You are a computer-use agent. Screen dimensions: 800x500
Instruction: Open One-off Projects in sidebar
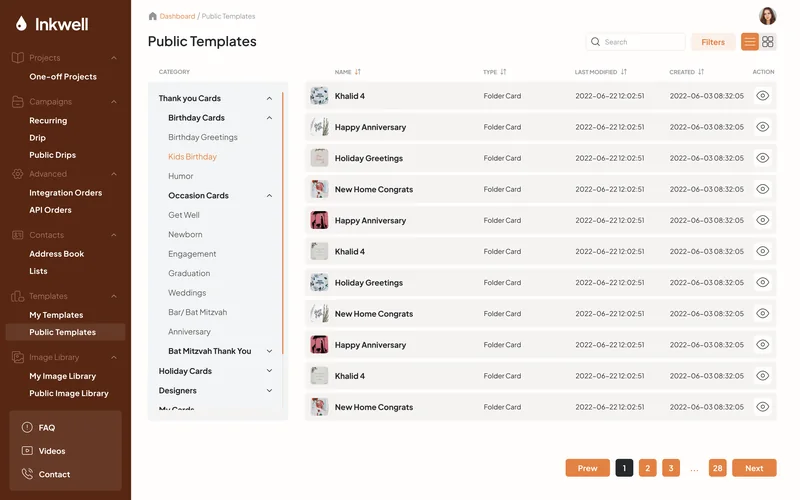click(x=63, y=77)
